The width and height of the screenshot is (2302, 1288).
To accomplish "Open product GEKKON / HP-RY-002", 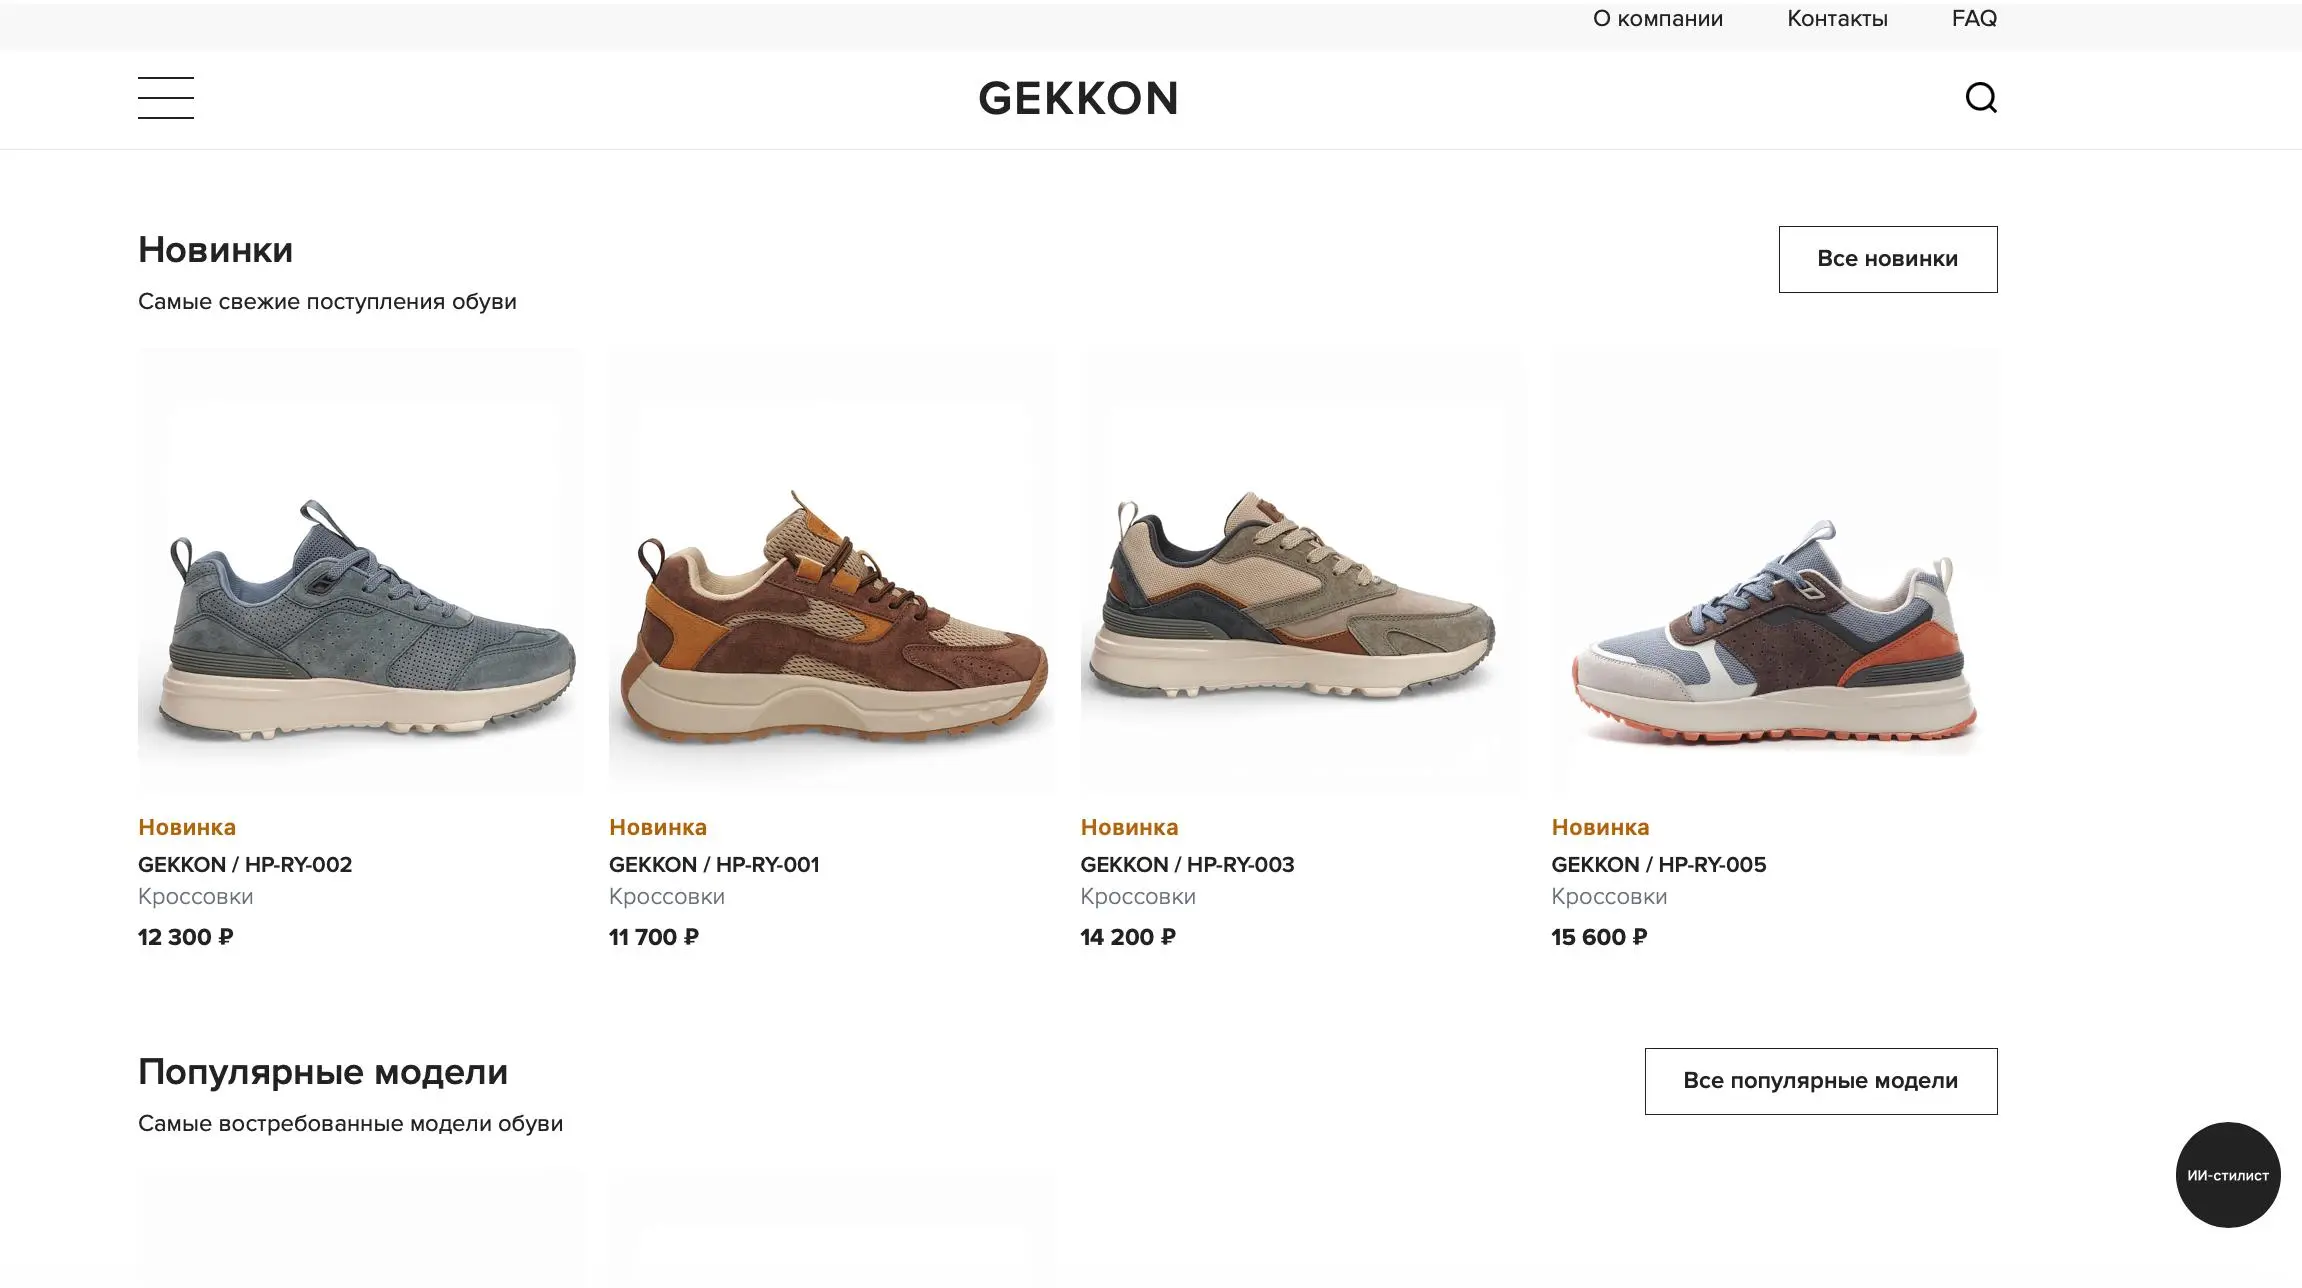I will click(x=245, y=864).
